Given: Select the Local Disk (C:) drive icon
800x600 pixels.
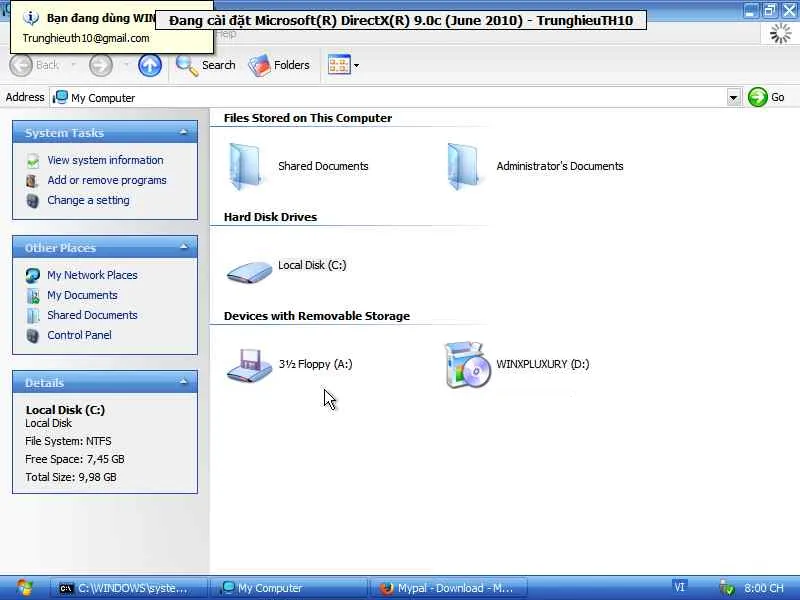Looking at the screenshot, I should tap(249, 271).
